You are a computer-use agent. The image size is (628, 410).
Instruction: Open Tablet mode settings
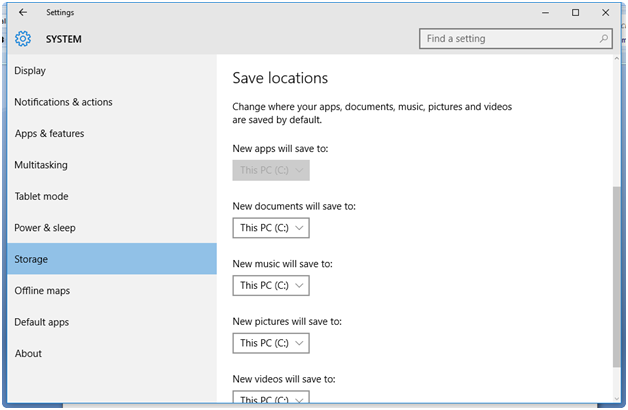[41, 197]
